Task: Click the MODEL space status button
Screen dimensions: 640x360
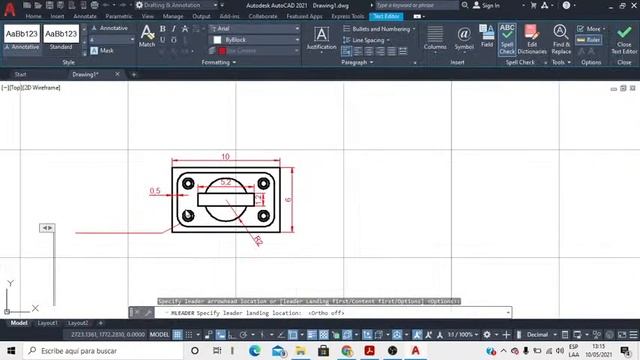Action: (x=159, y=335)
